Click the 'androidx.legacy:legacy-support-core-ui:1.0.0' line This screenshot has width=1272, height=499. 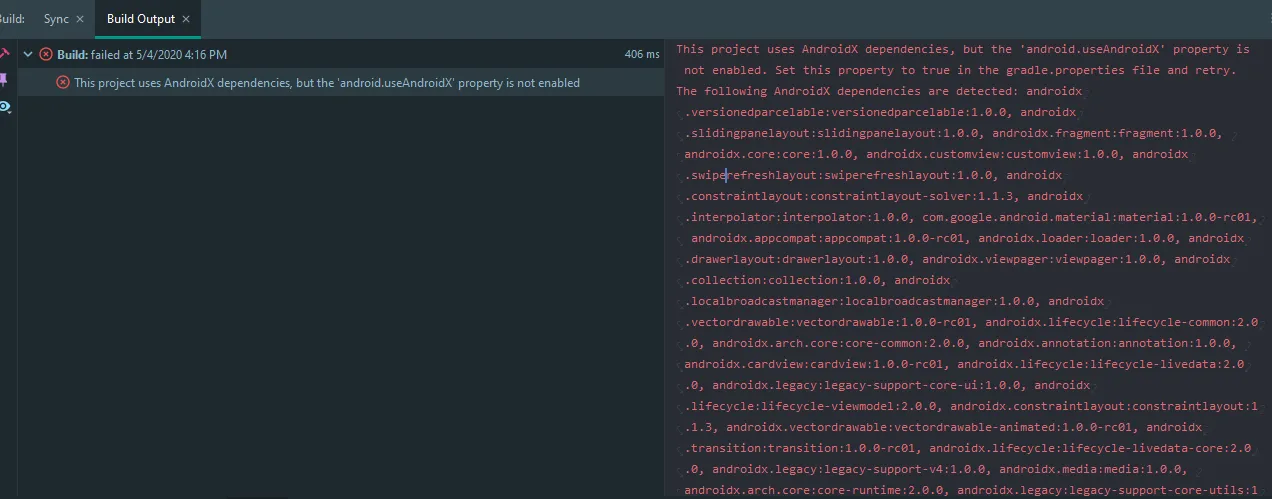887,385
